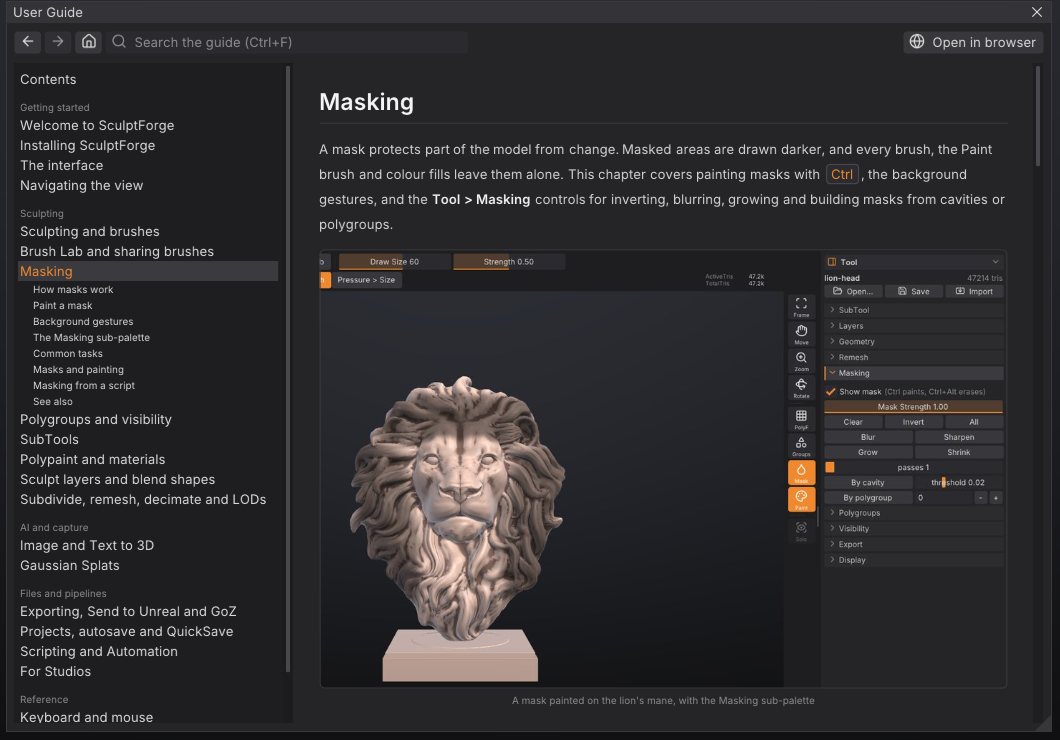Click the SubTool expander in the screenshot
The height and width of the screenshot is (740, 1060).
pyautogui.click(x=913, y=310)
